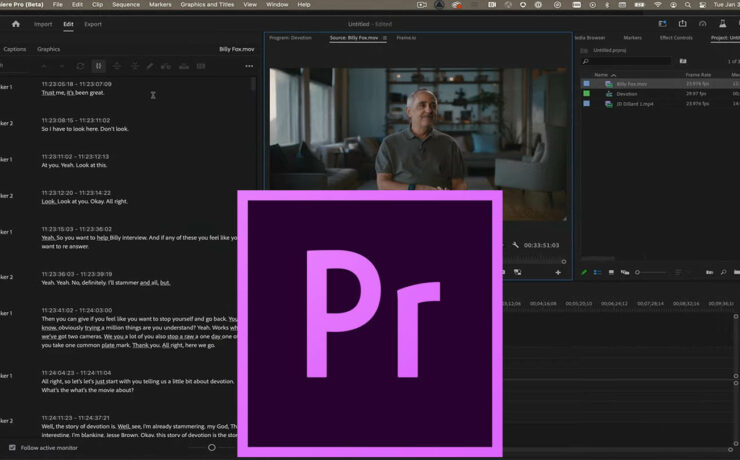
Task: Click the gauge icon at top right
Action: tap(703, 24)
